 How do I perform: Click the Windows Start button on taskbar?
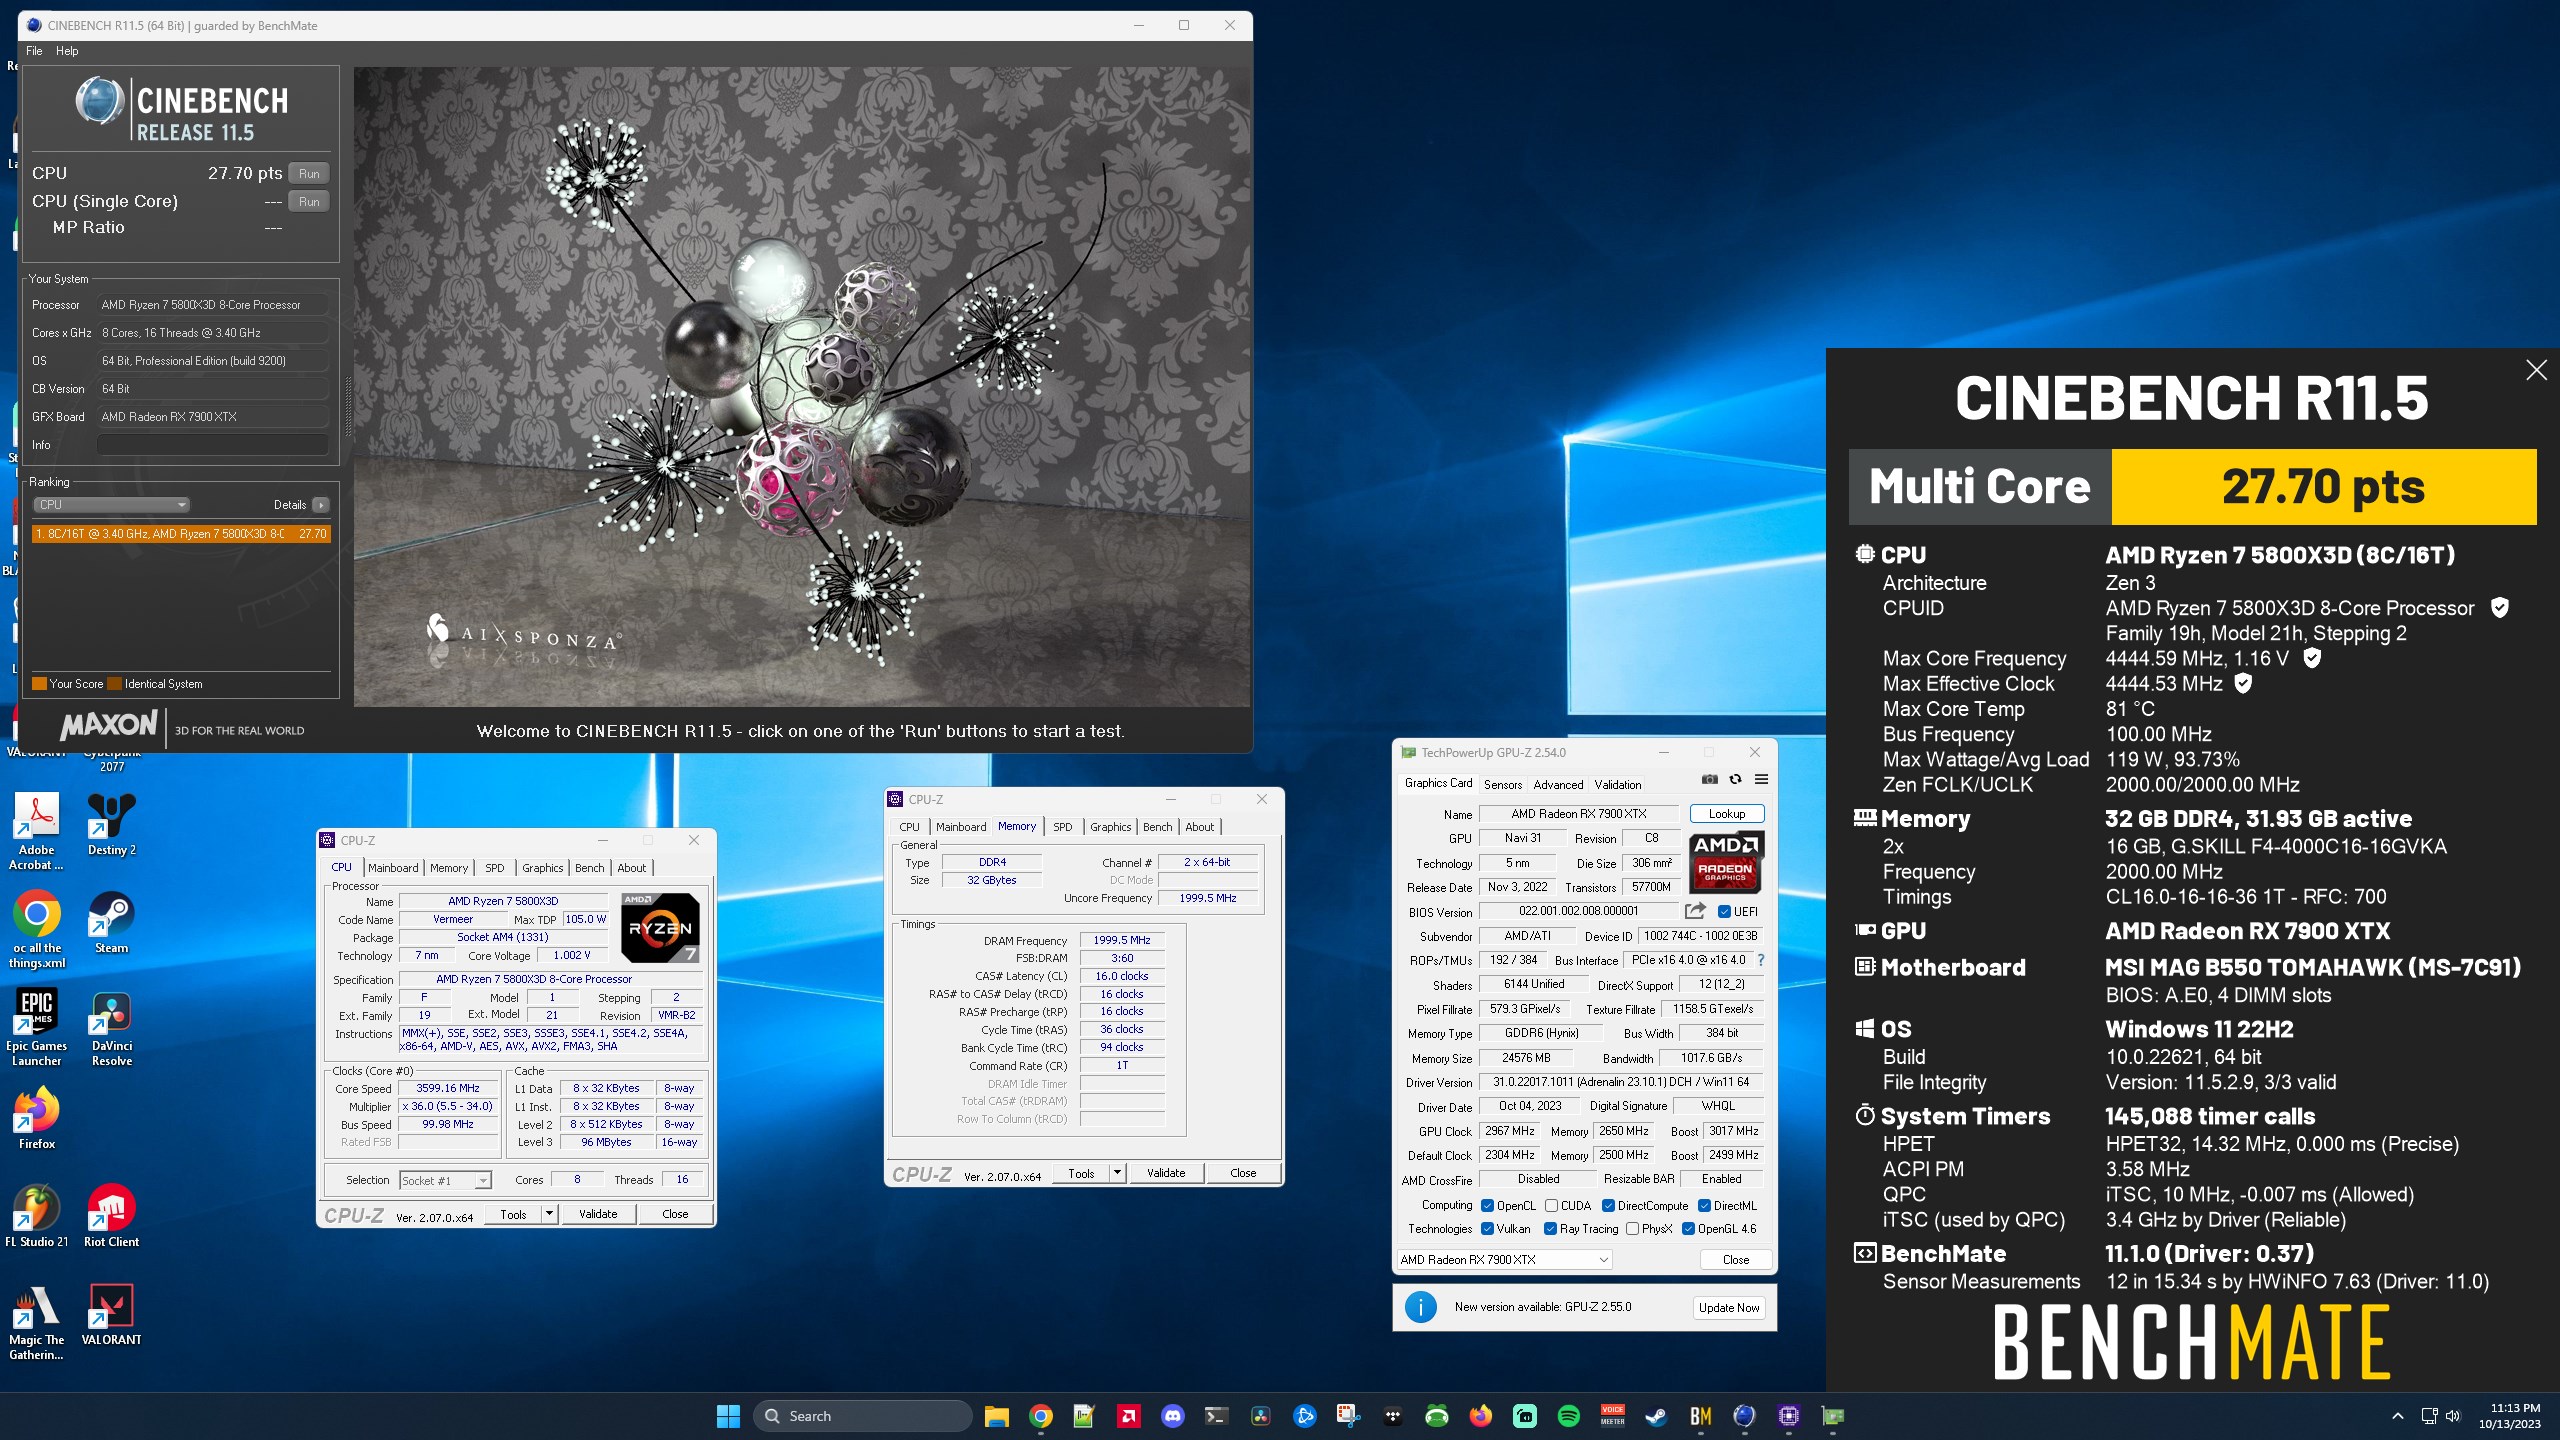coord(728,1416)
